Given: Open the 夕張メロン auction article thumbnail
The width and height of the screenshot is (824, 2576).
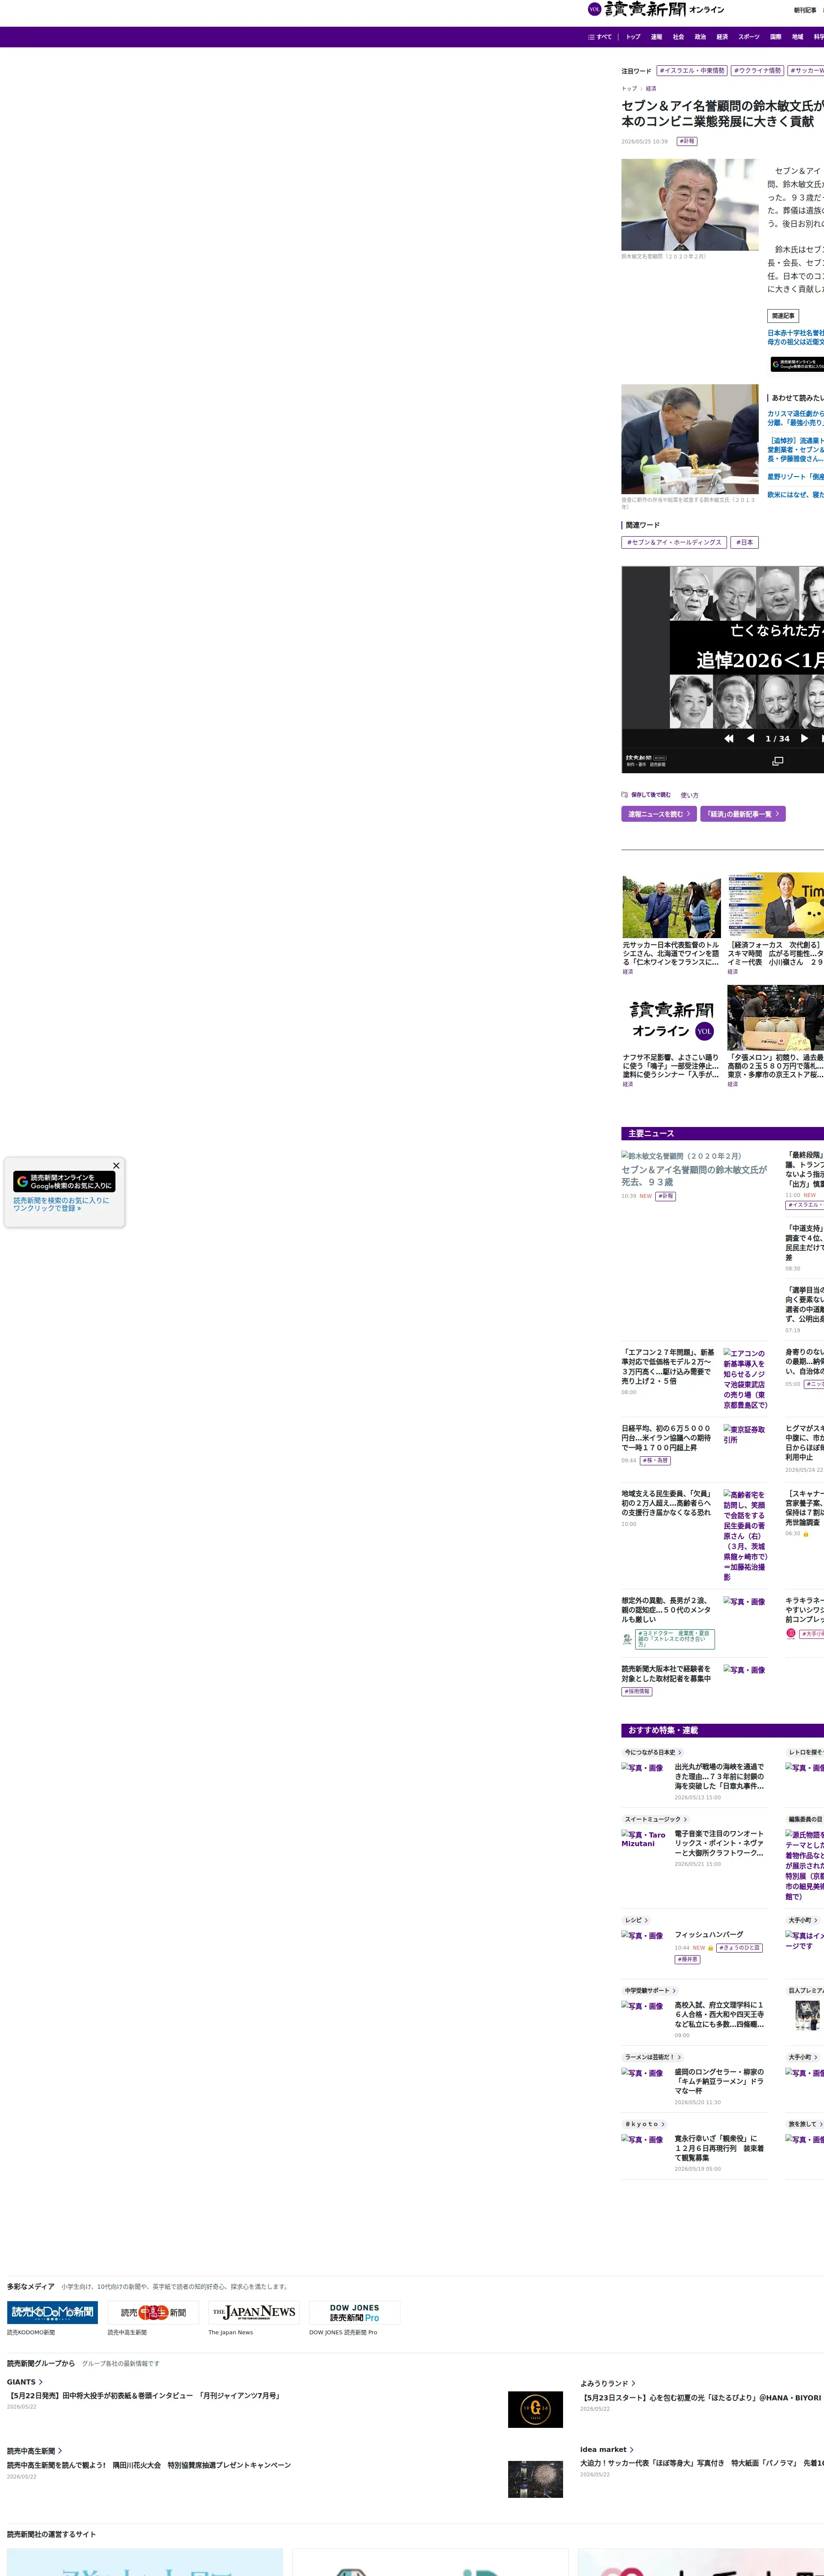Looking at the screenshot, I should pyautogui.click(x=776, y=1018).
